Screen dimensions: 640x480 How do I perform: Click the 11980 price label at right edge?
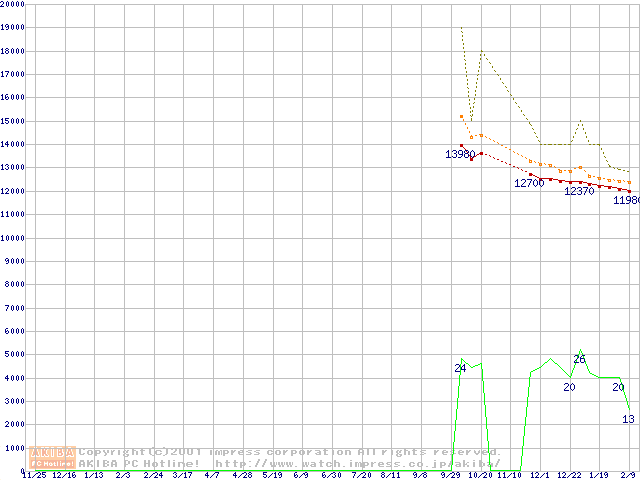pos(626,200)
